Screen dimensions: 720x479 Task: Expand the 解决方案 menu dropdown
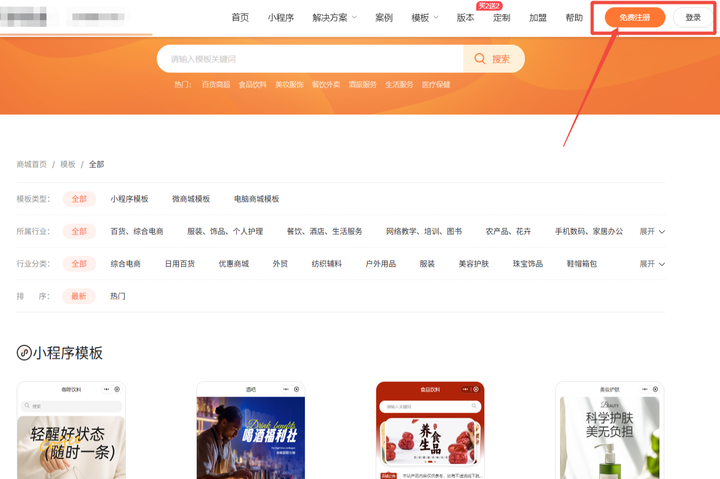click(x=354, y=17)
